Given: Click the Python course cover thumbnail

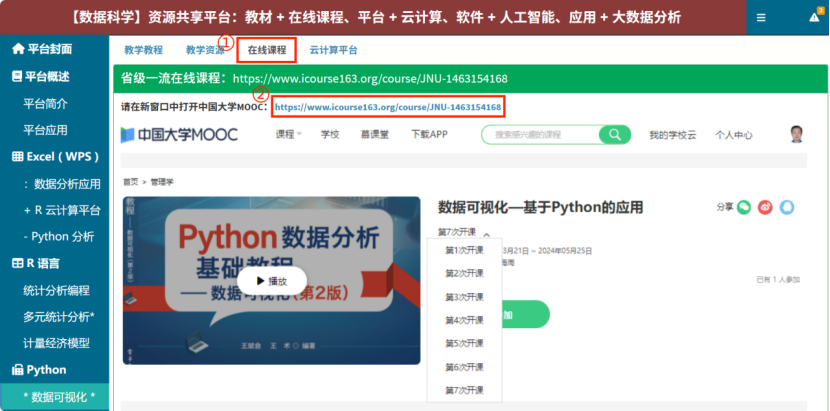Looking at the screenshot, I should (272, 281).
